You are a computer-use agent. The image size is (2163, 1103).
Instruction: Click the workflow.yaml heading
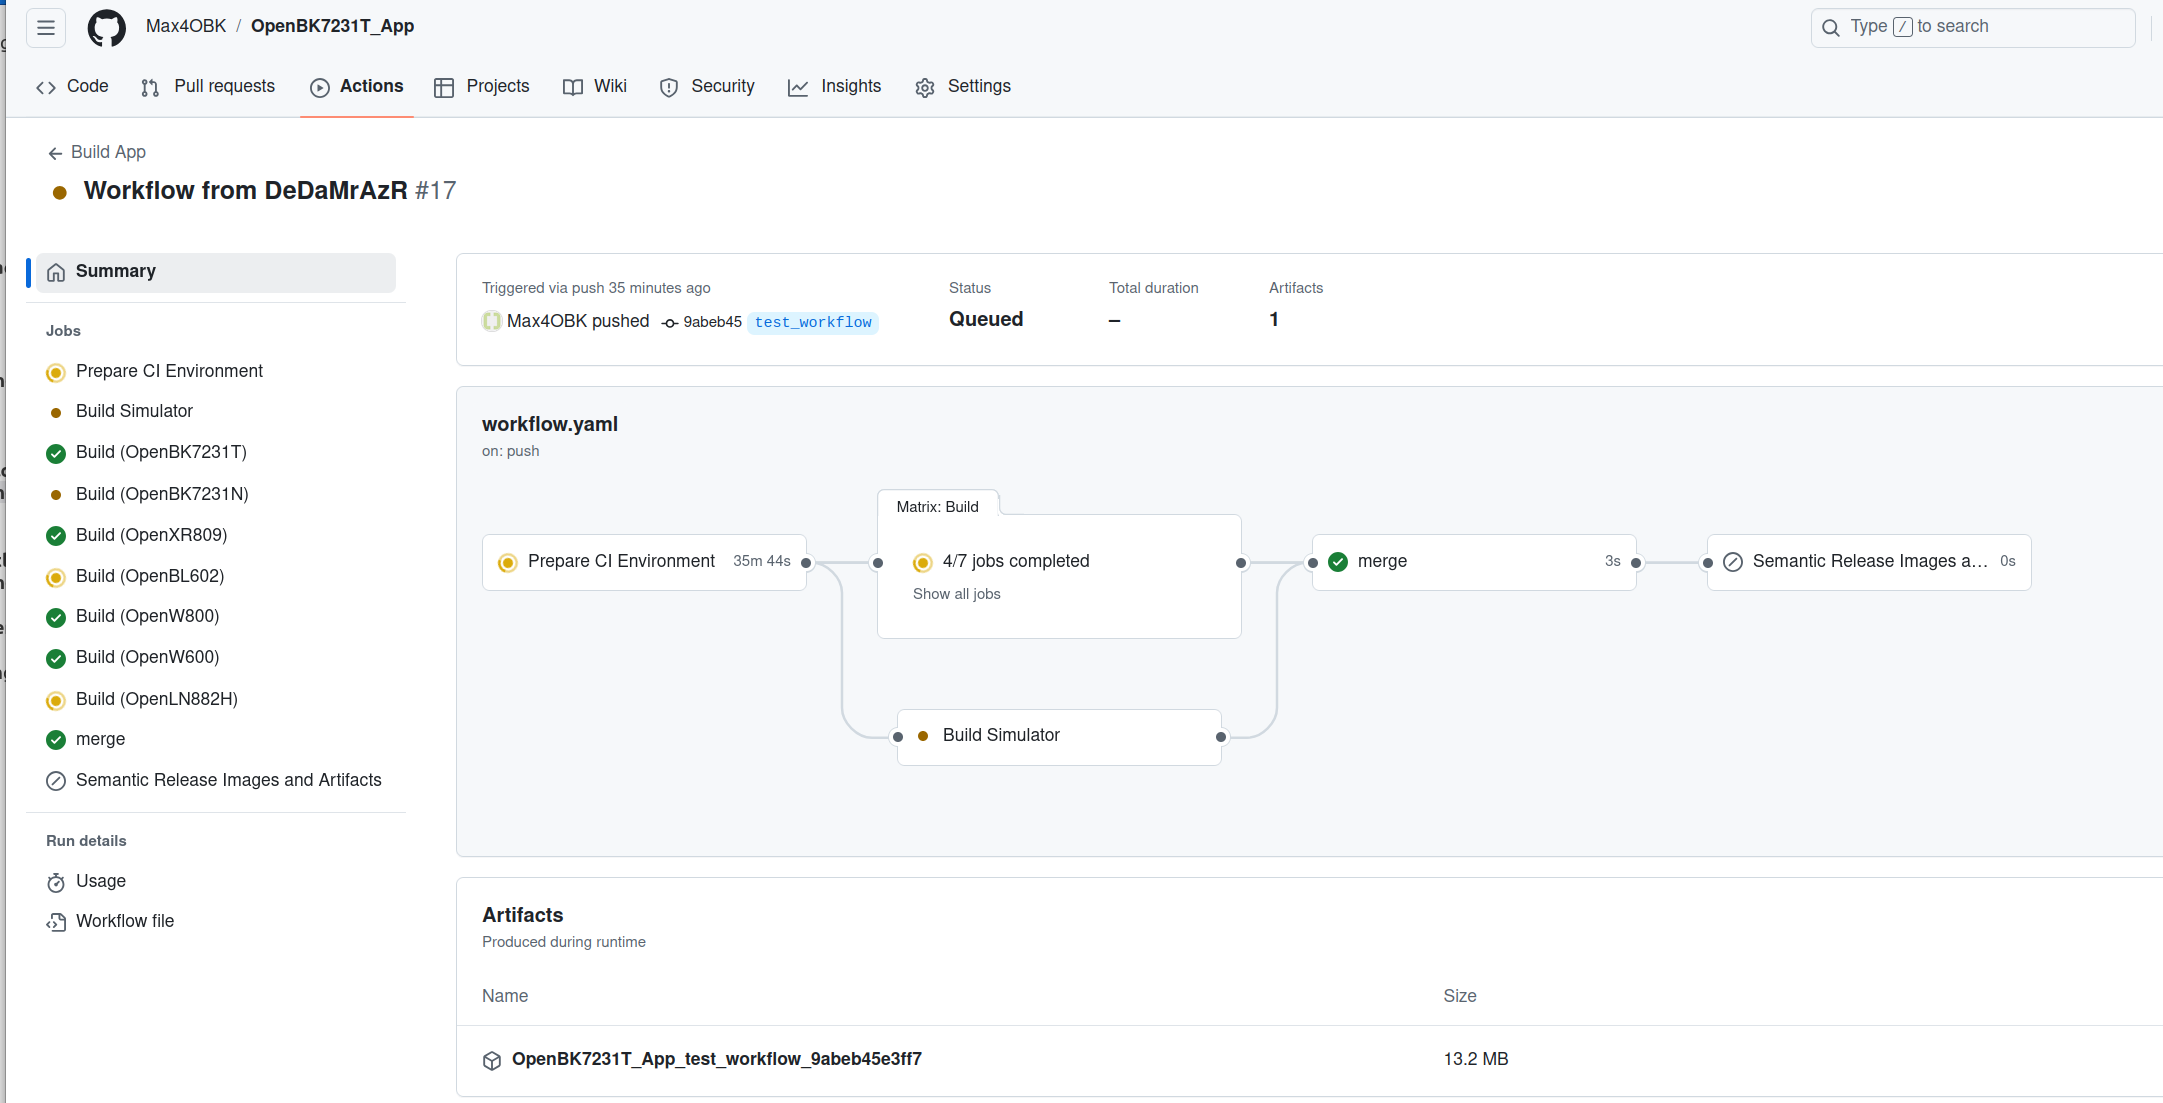coord(550,424)
